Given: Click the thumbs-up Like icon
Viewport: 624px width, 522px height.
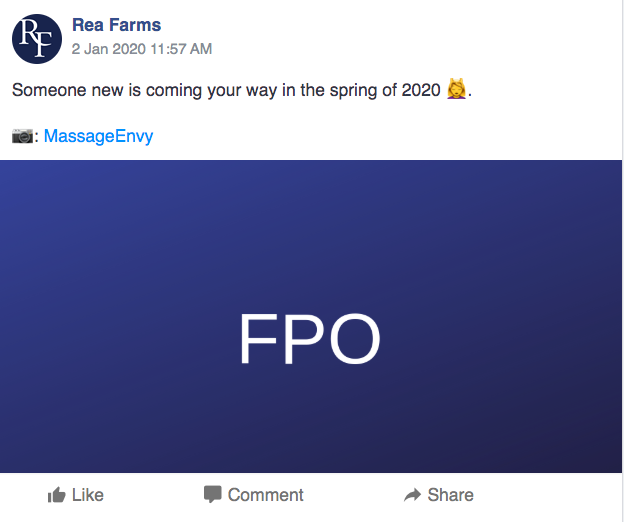Looking at the screenshot, I should point(57,494).
